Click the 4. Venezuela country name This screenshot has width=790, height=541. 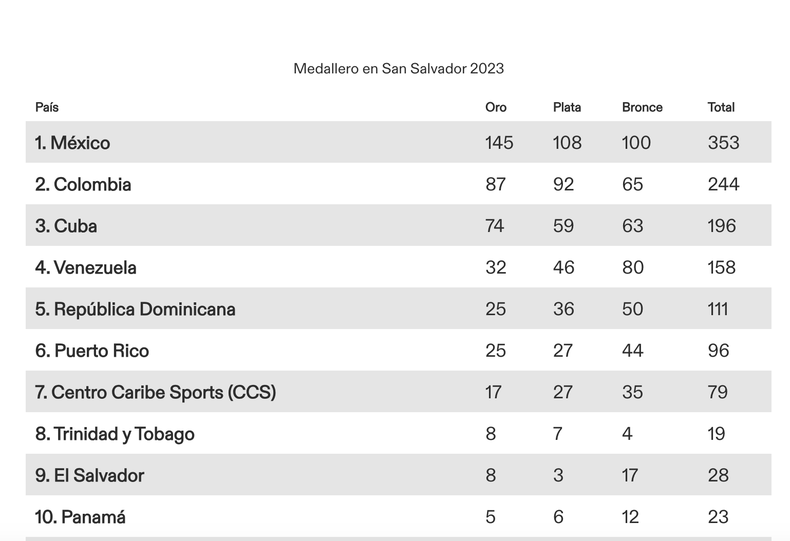(x=86, y=267)
